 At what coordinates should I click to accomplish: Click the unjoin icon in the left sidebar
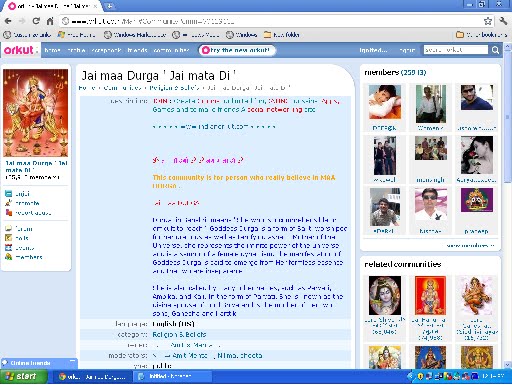(x=8, y=193)
